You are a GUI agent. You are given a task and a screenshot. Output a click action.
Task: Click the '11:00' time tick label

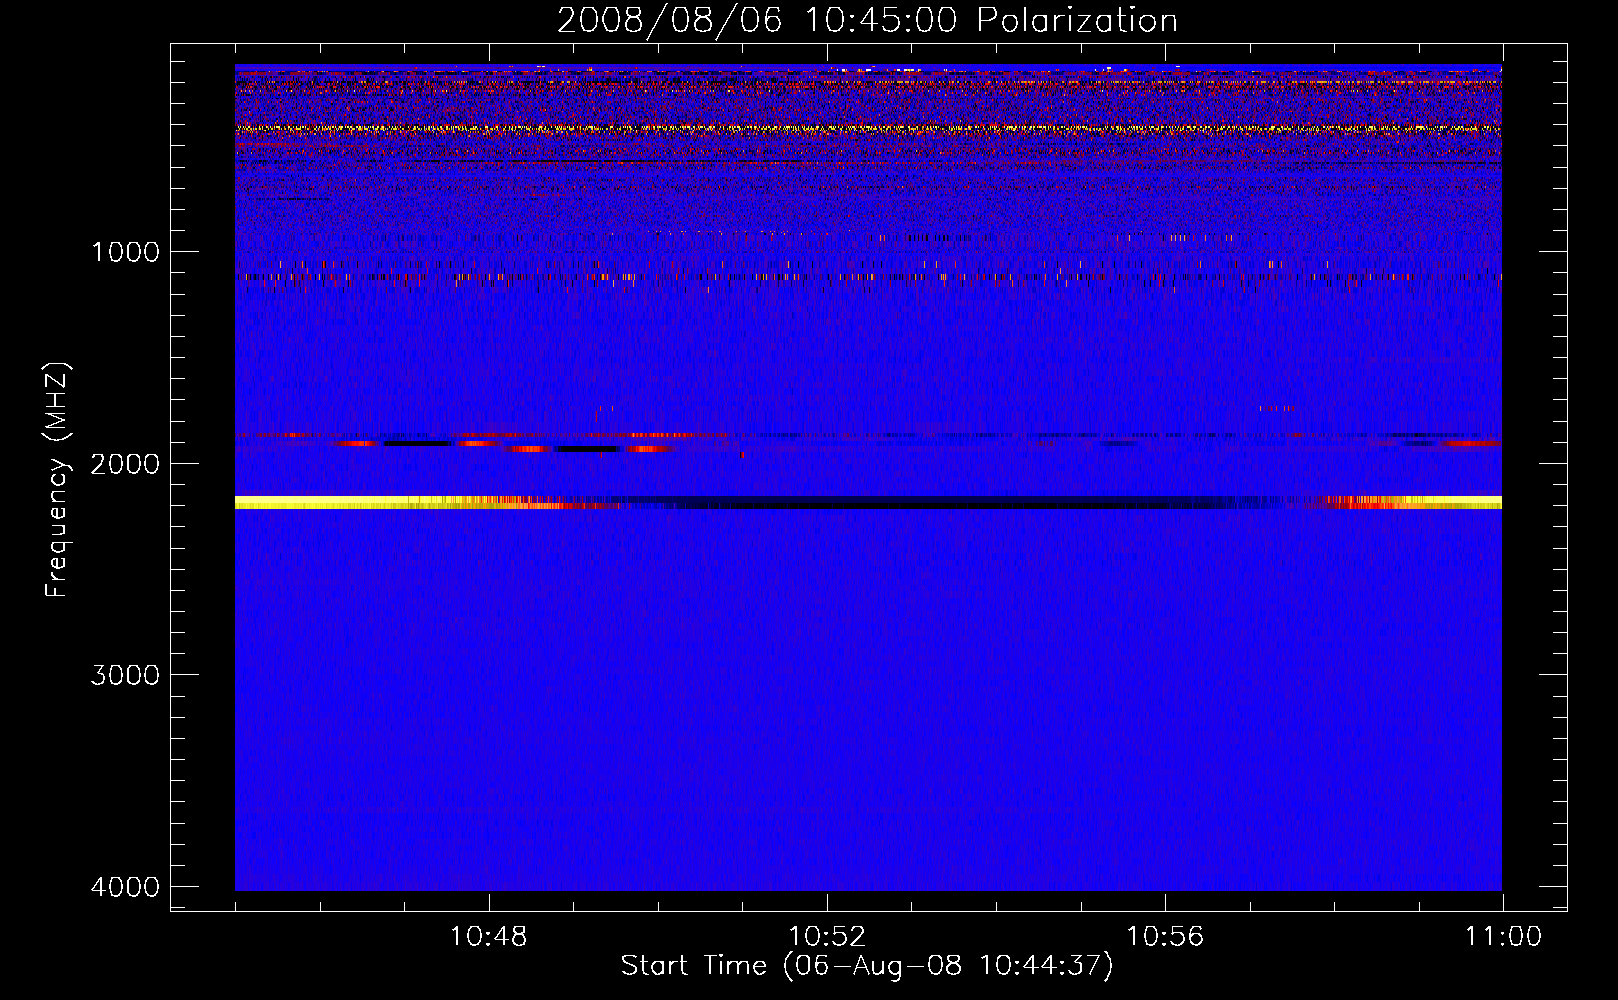(x=1503, y=937)
